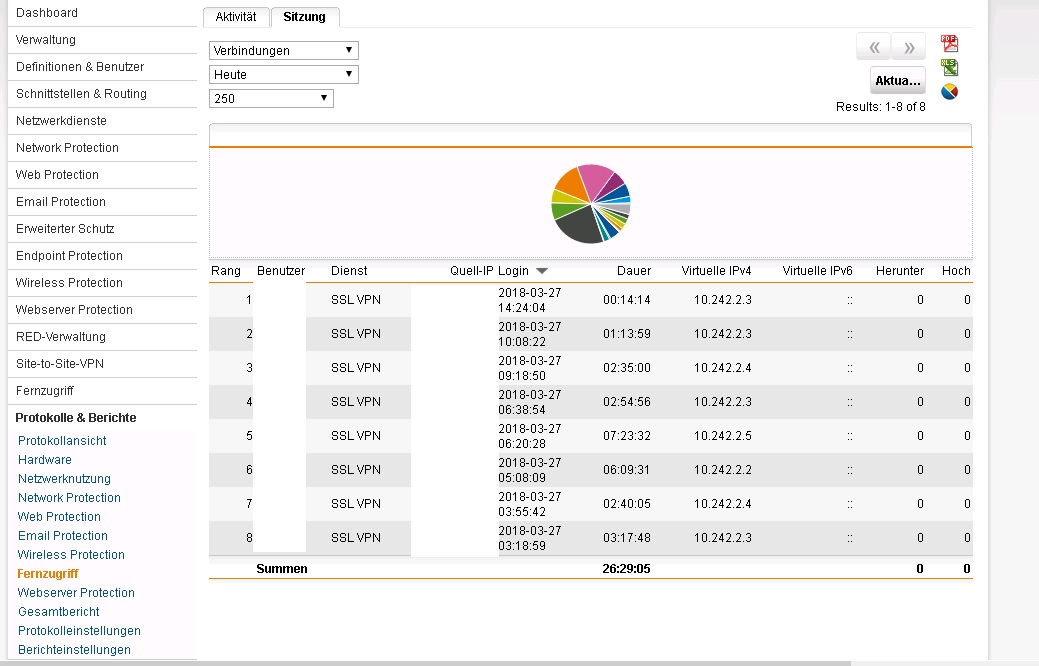Select total duration 26:29:05
This screenshot has height=666, width=1039.
click(x=626, y=569)
